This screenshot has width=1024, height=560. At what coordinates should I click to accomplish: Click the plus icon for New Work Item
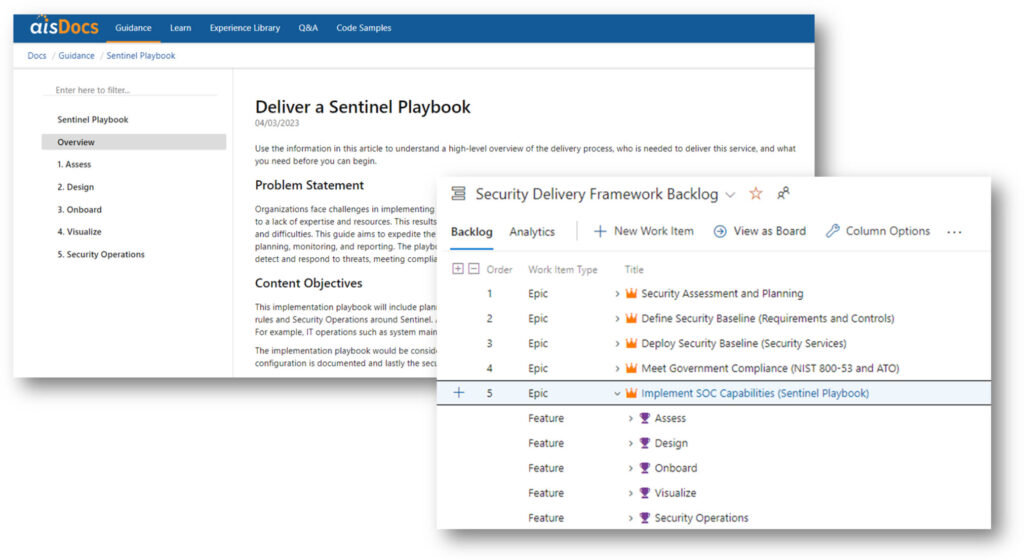(600, 231)
